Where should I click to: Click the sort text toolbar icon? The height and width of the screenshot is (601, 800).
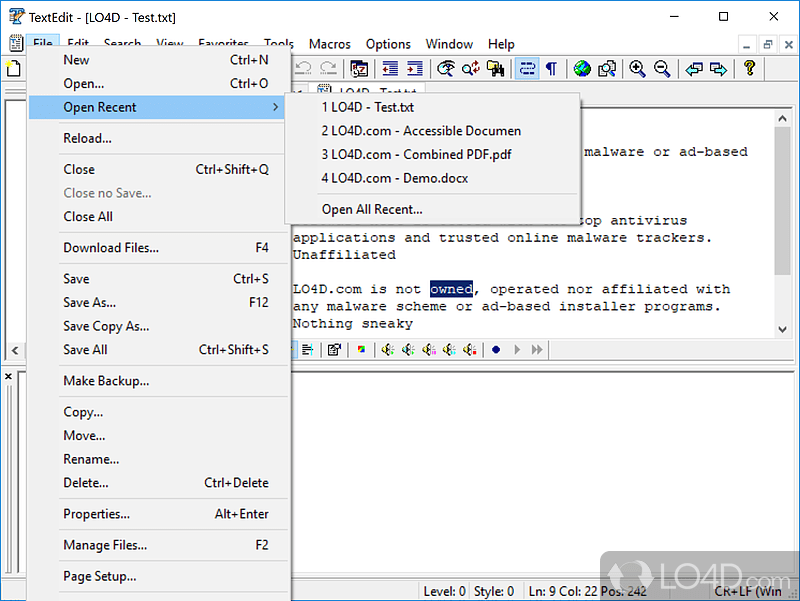click(x=359, y=68)
